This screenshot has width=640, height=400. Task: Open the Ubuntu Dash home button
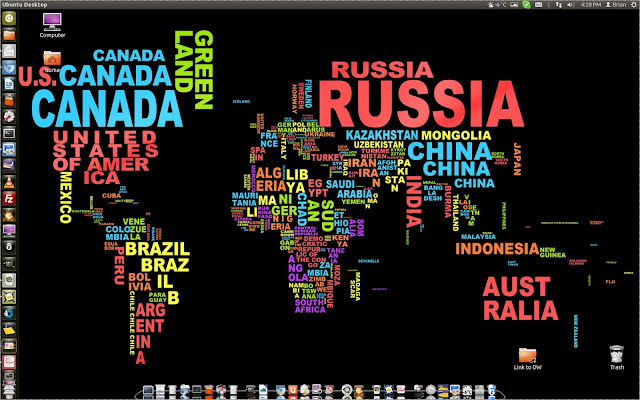click(x=9, y=18)
